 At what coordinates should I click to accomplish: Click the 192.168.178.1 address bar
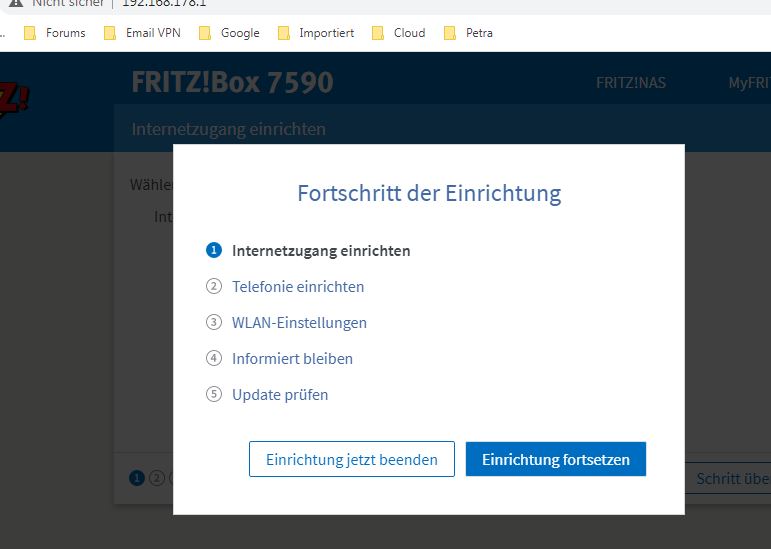[x=164, y=3]
